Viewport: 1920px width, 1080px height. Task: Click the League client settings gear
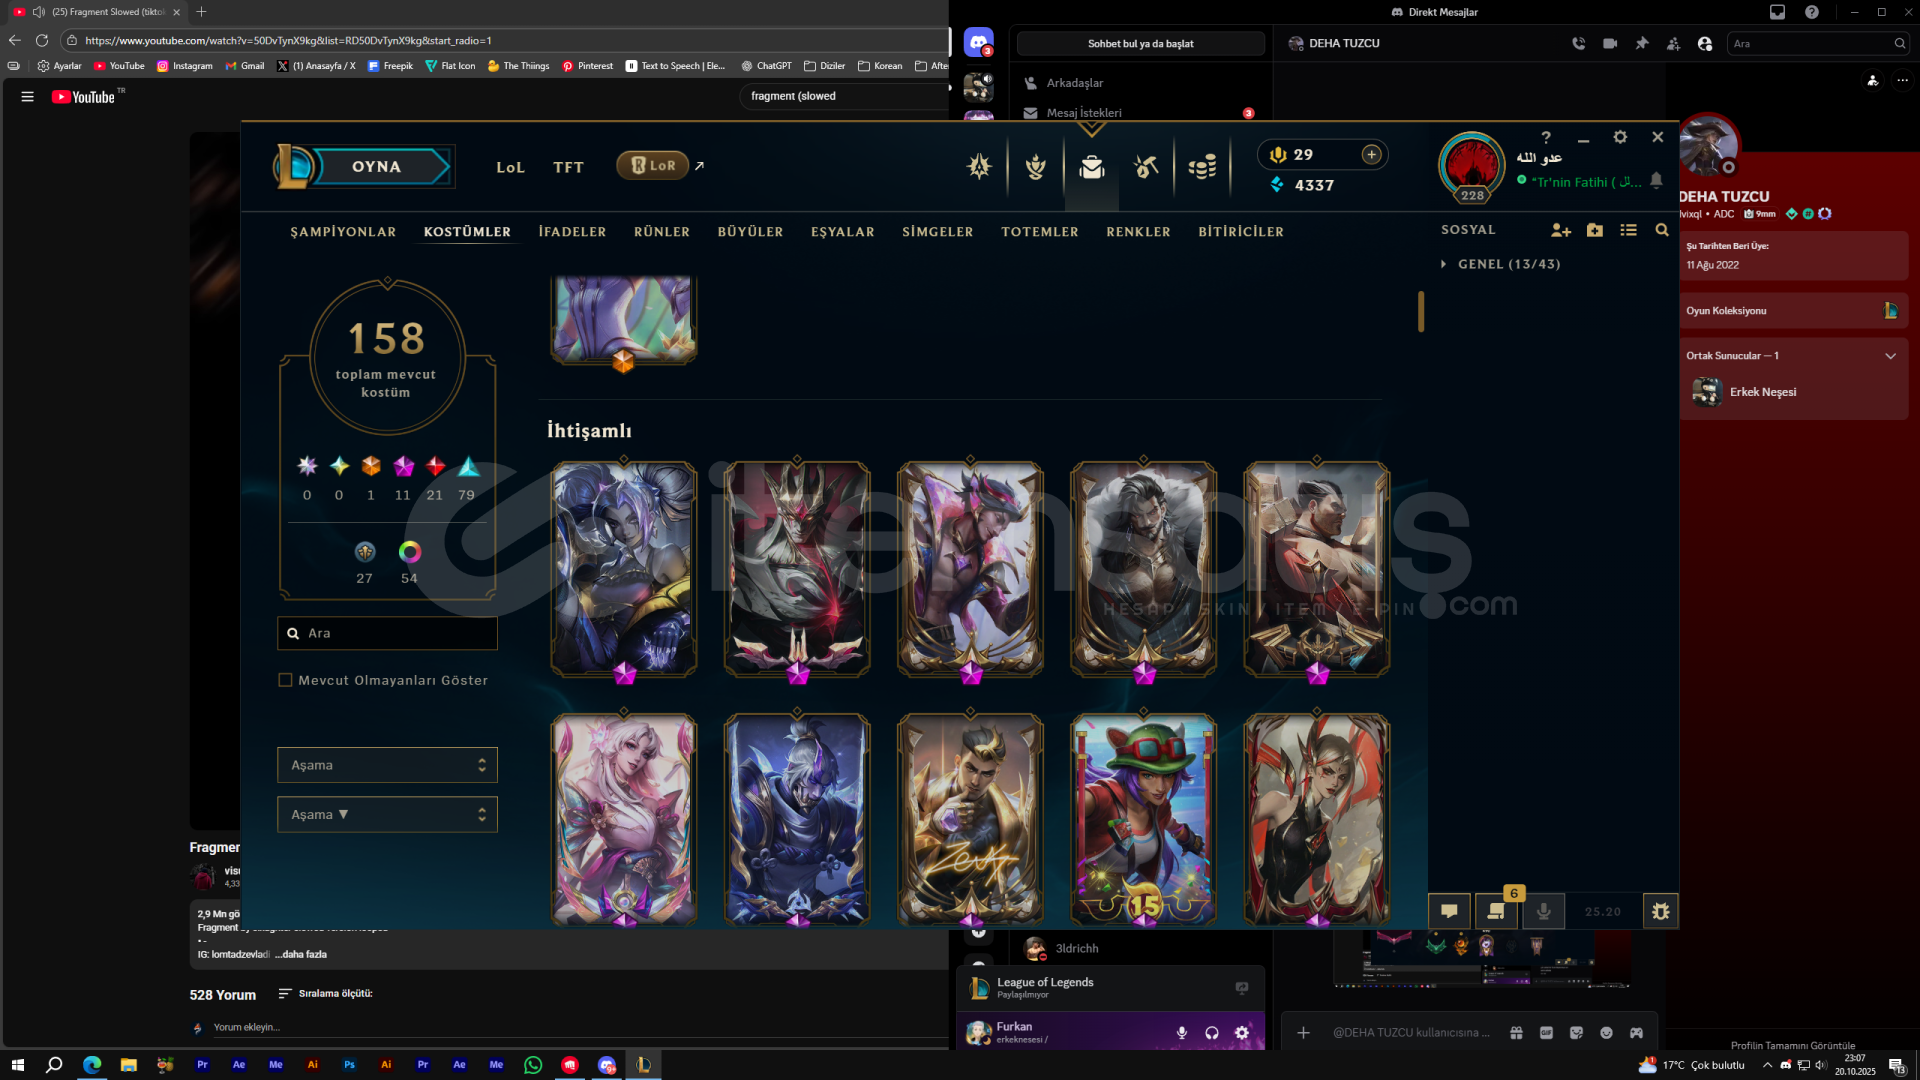1620,137
